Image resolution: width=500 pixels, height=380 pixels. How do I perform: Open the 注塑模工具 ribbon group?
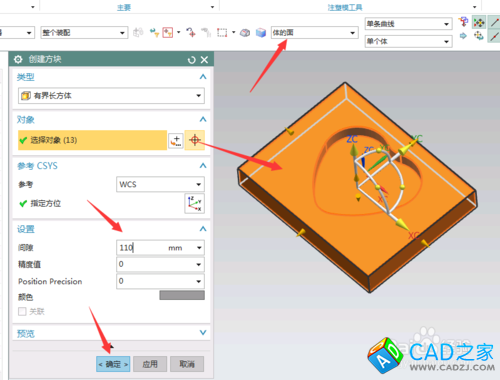(x=345, y=7)
